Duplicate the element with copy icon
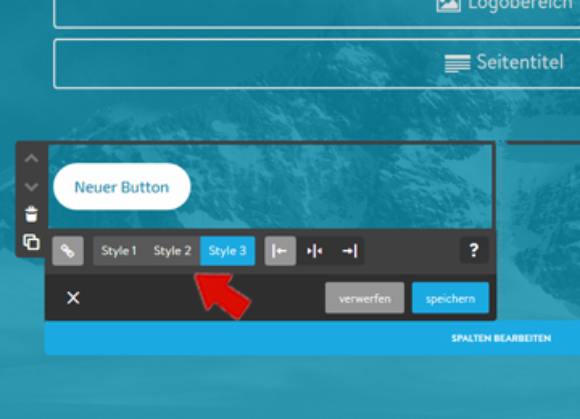 coord(31,242)
